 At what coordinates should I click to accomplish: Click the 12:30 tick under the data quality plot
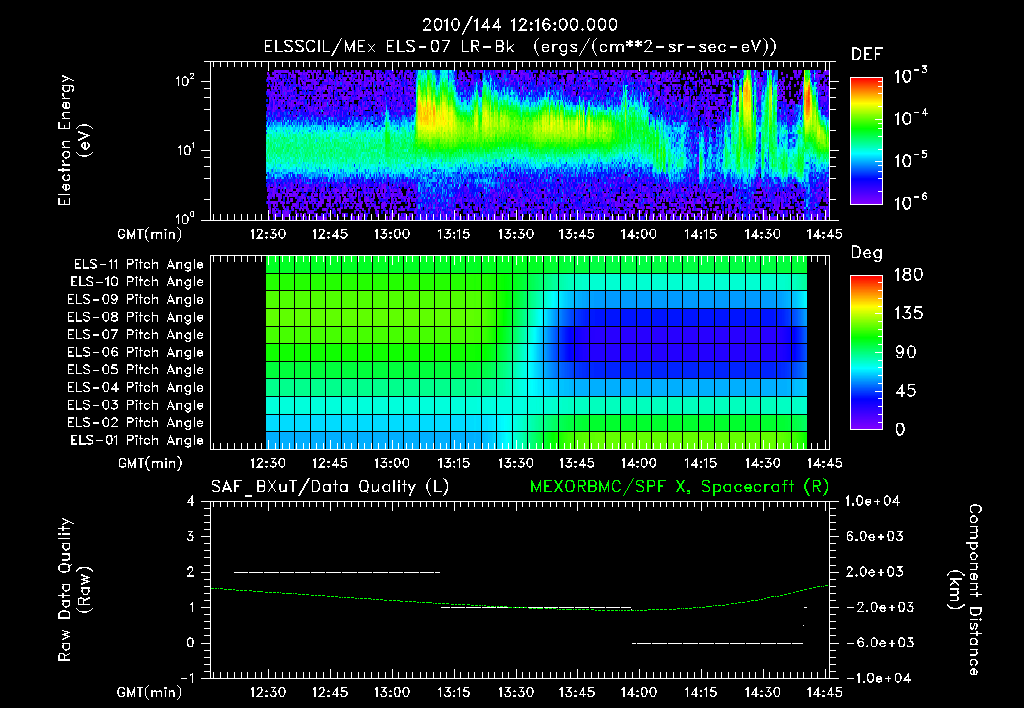coord(268,692)
